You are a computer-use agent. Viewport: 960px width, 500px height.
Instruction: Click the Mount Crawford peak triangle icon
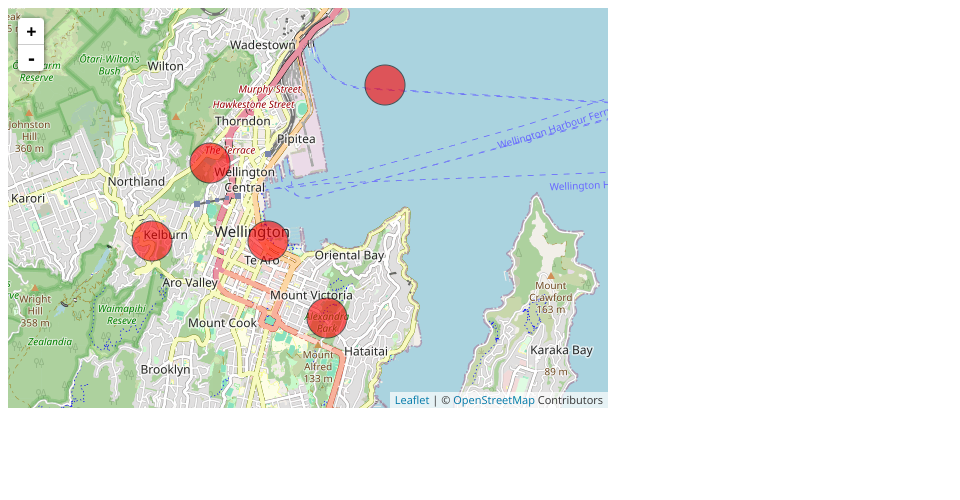(550, 275)
